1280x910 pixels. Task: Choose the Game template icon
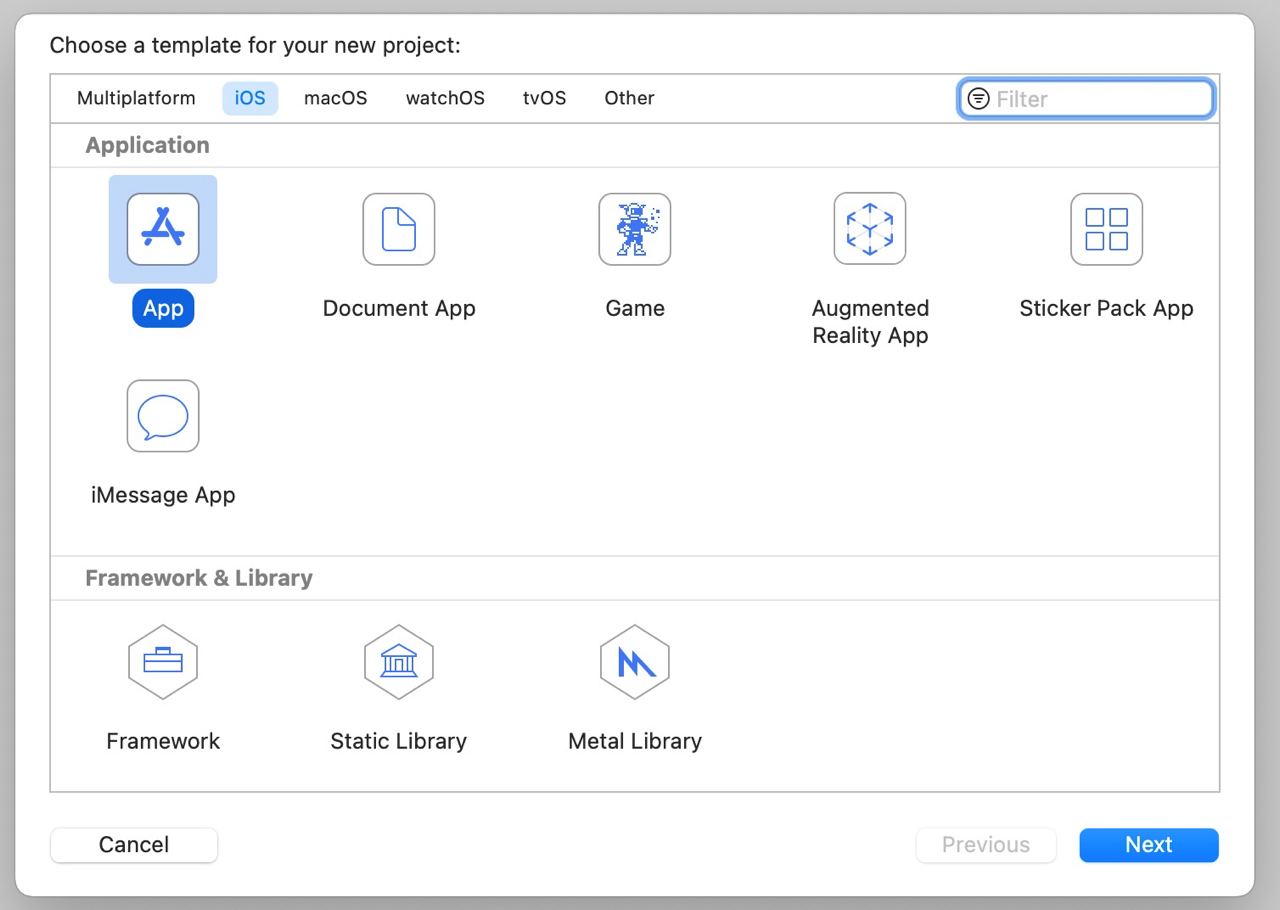pos(635,229)
